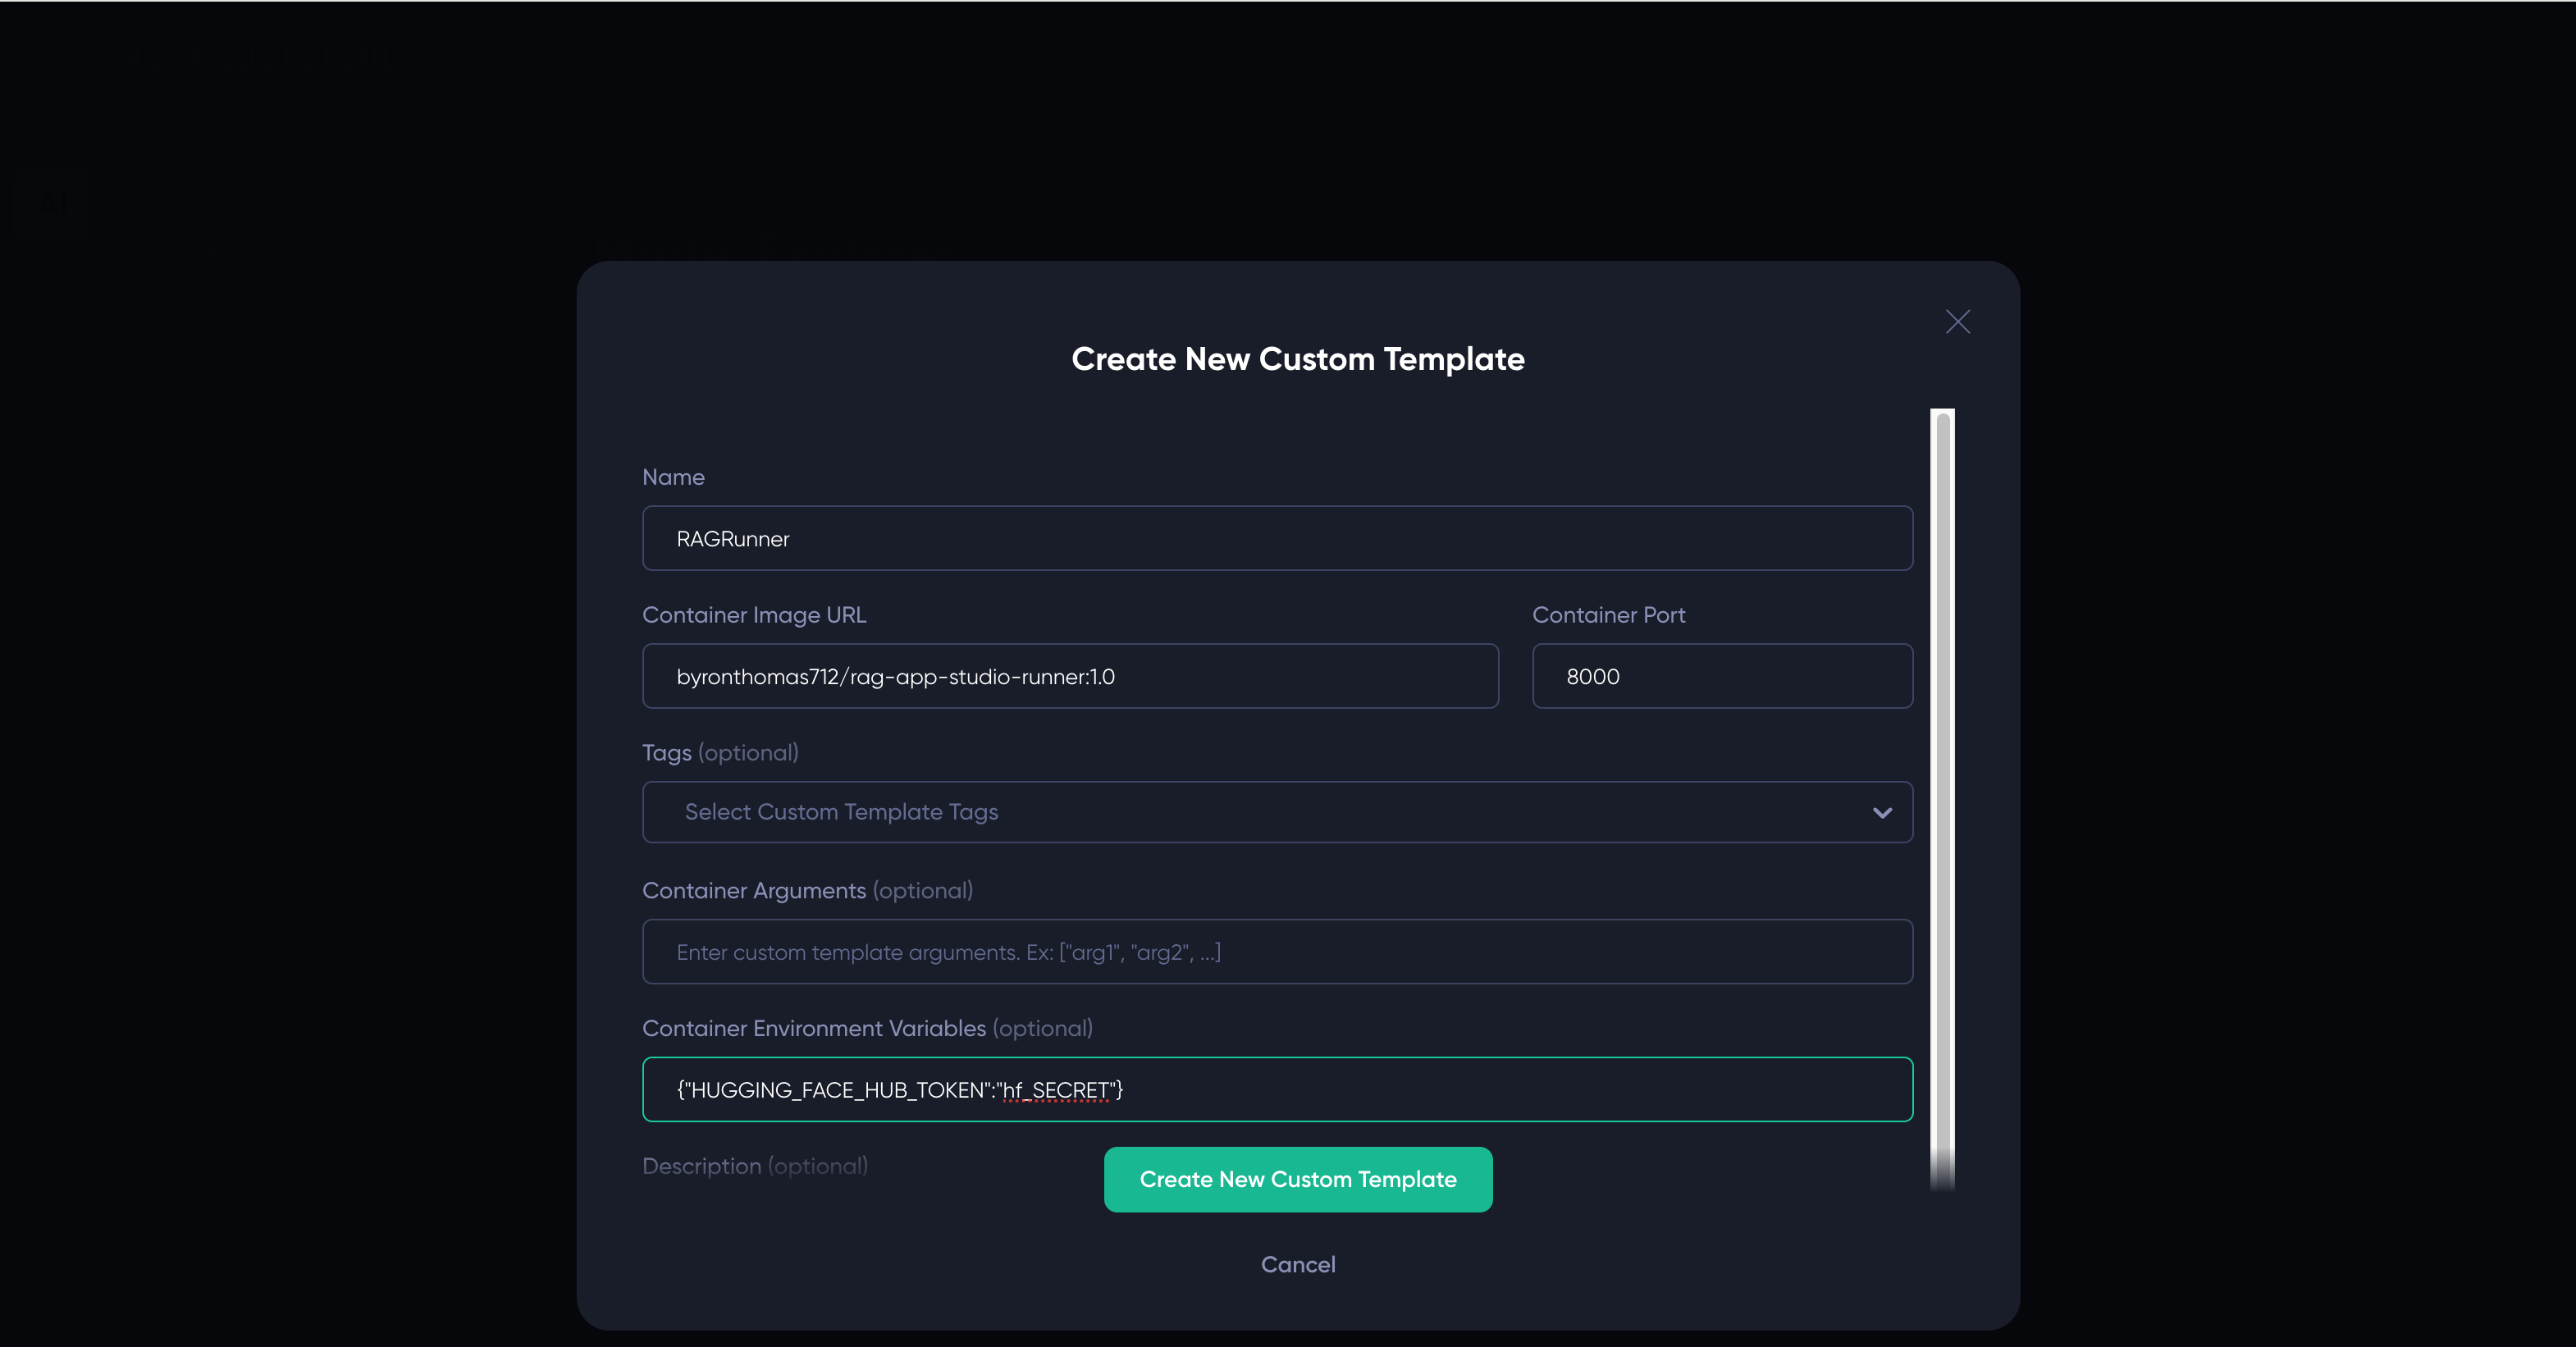
Task: Expand the tags selector via its chevron
Action: point(1881,812)
